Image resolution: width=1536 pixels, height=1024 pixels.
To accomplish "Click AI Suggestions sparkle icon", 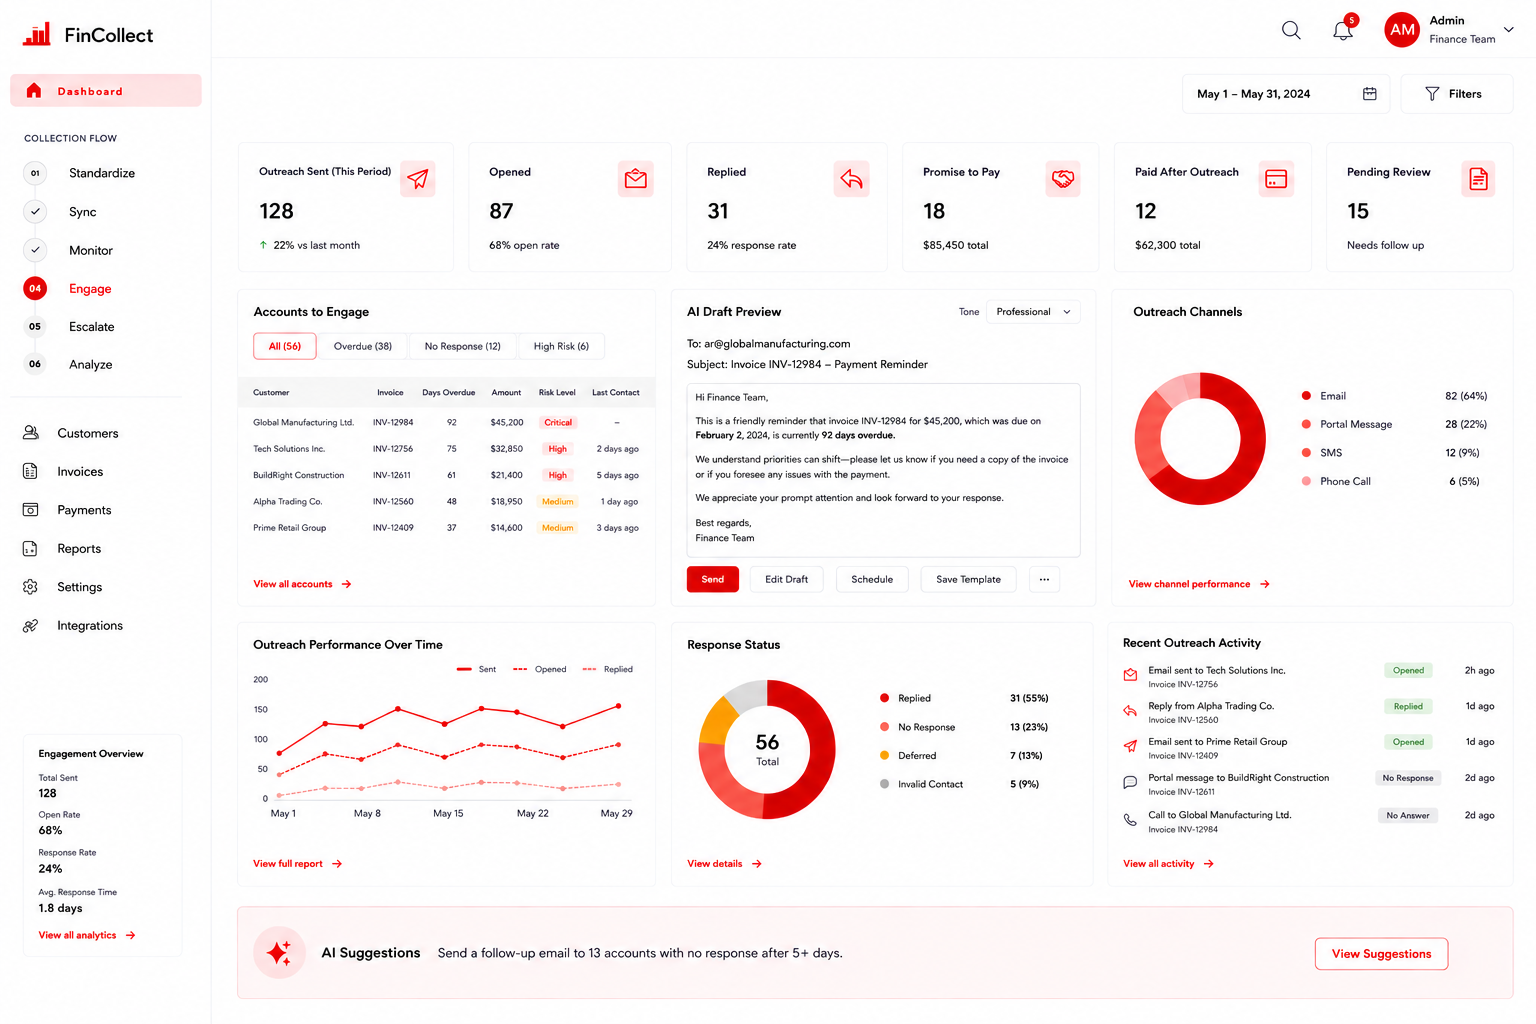I will point(279,953).
